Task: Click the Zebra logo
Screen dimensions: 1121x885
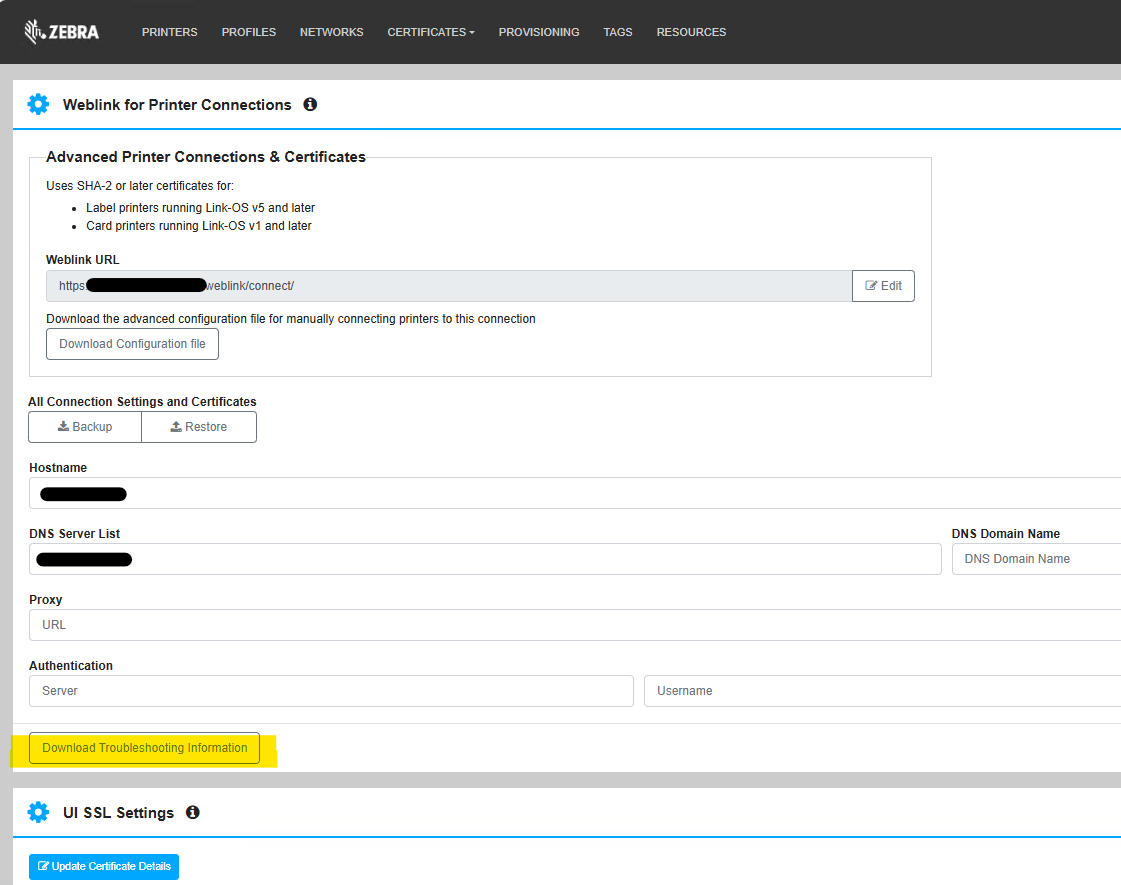Action: [x=61, y=32]
